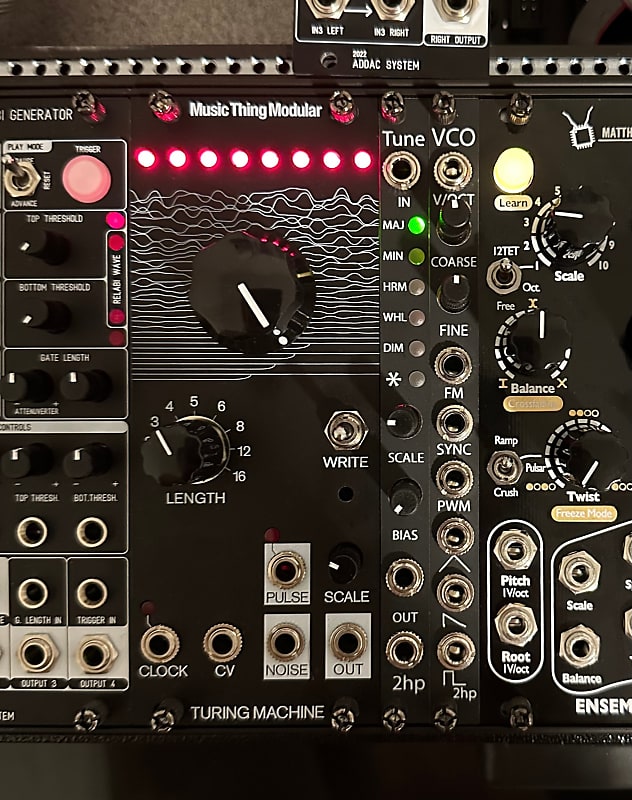
Task: Turn the TOP THRESHOLD knob
Action: (45, 246)
